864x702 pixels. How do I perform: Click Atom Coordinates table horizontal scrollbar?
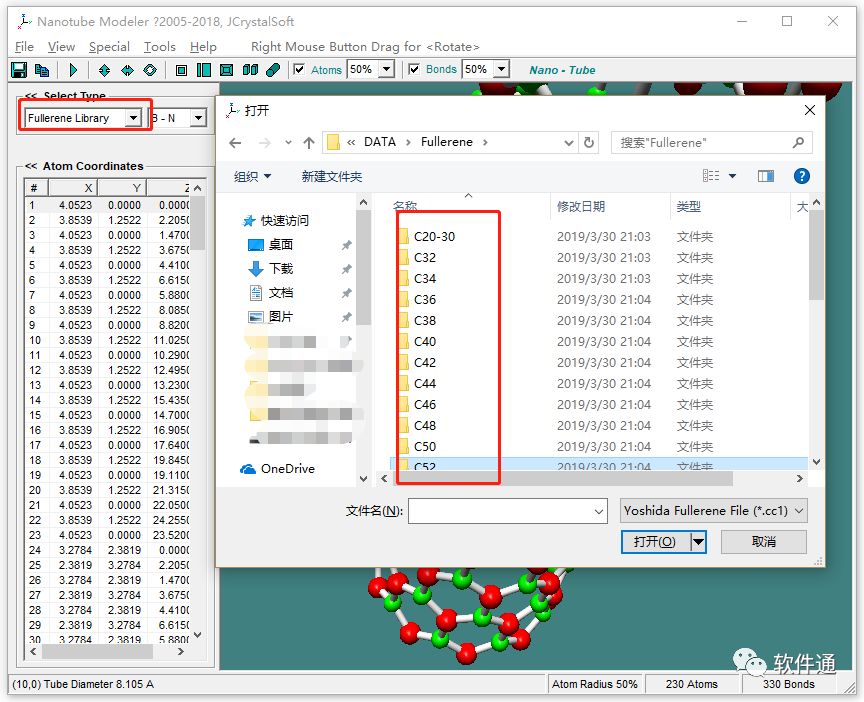coord(98,651)
